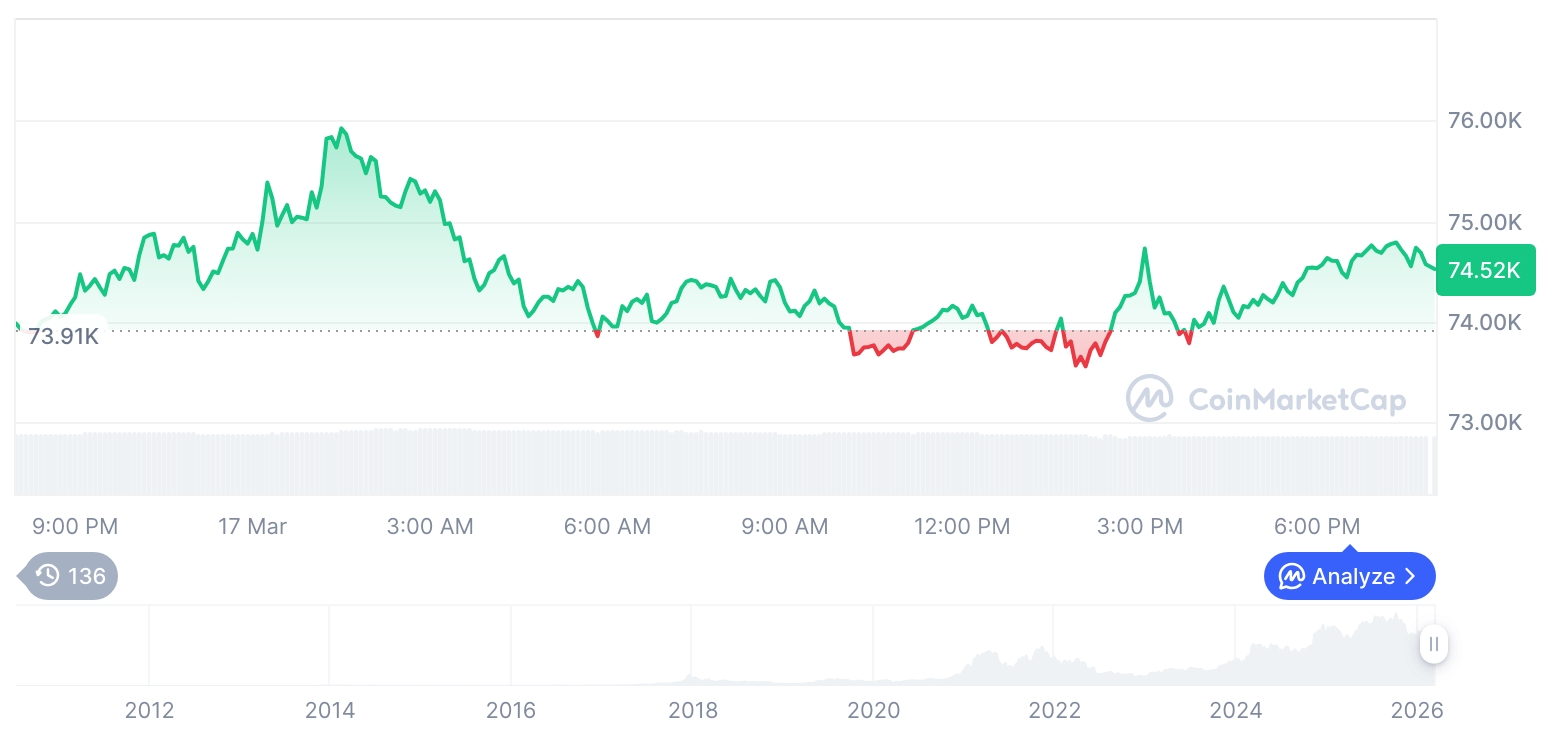Select the 2022 mark on the range navigator
The width and height of the screenshot is (1566, 732).
pos(1055,710)
